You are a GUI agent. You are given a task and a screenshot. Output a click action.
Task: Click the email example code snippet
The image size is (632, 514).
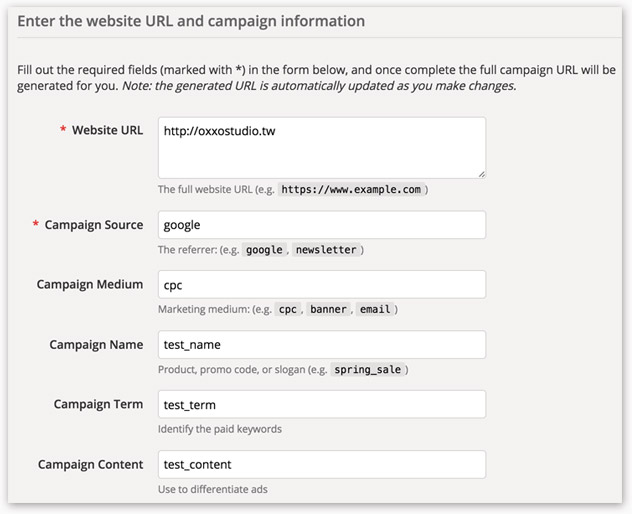(374, 310)
